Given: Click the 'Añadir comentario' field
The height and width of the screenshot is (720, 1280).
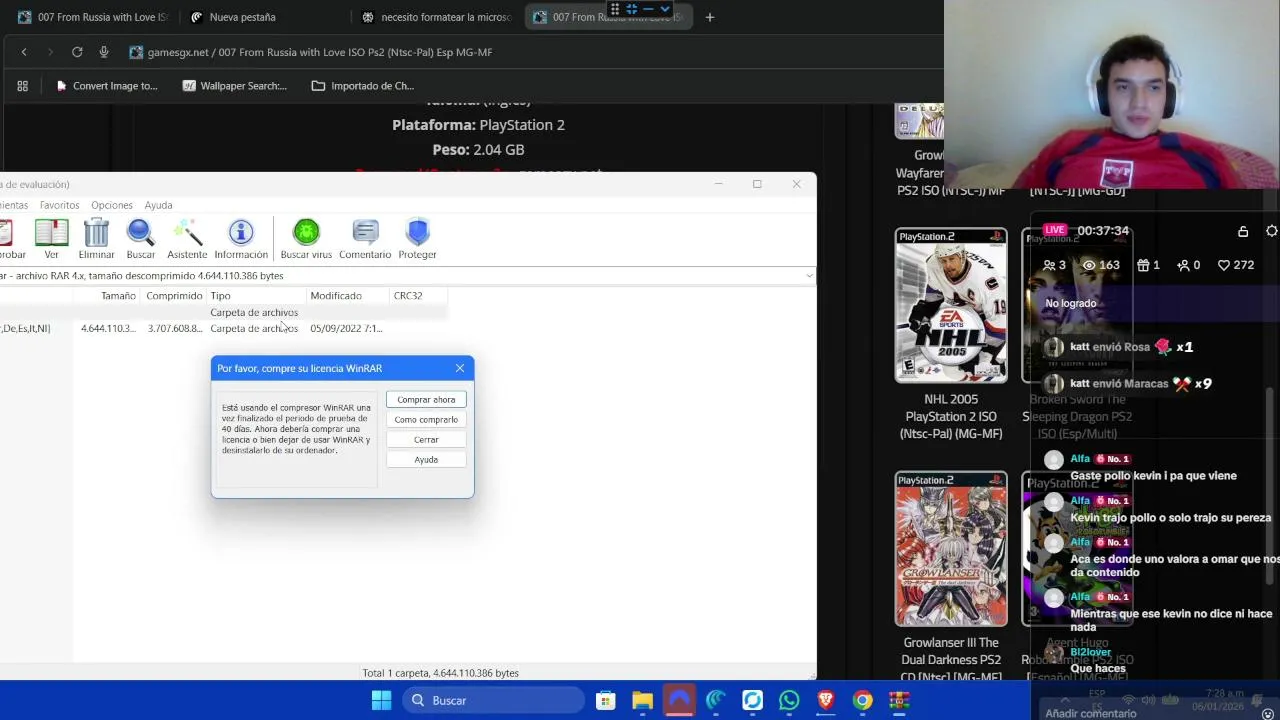Looking at the screenshot, I should [x=1091, y=713].
